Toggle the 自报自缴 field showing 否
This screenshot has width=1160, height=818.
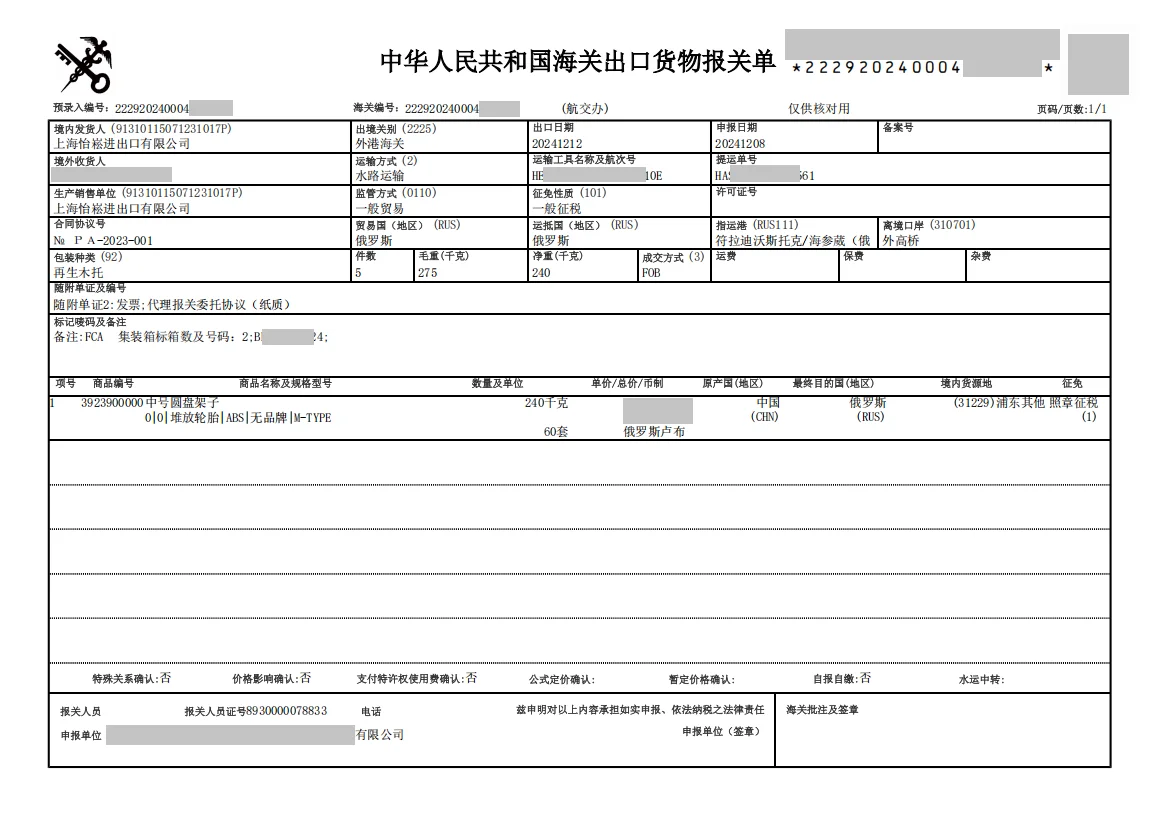coord(867,677)
